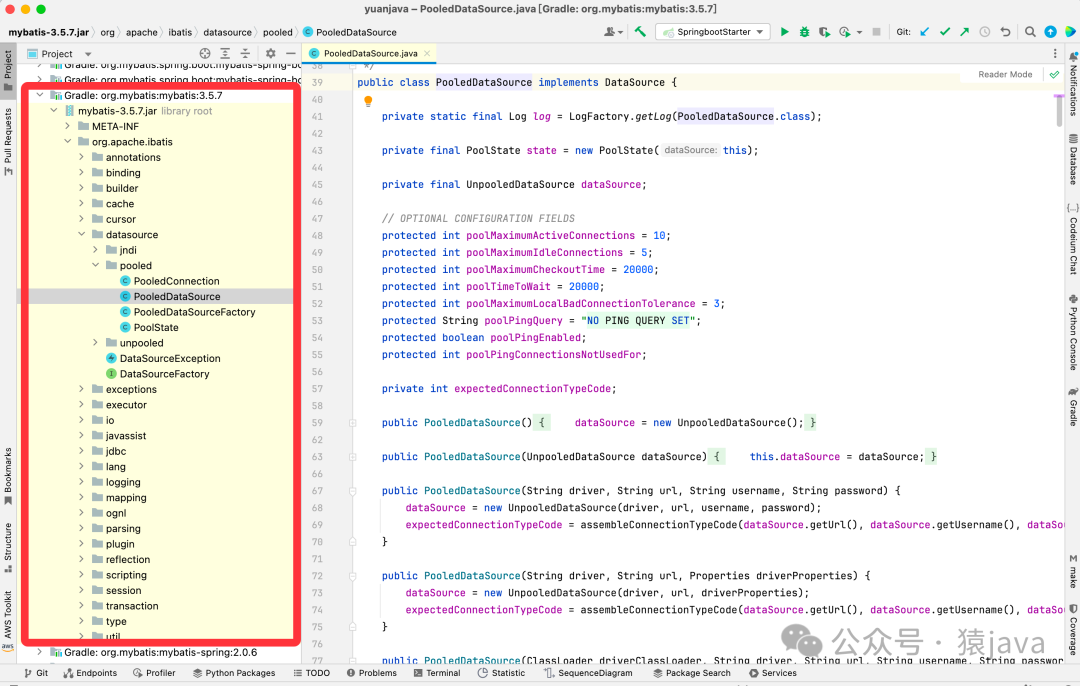This screenshot has height=686, width=1080.
Task: Open SpringbootStarter run configuration dropdown
Action: coord(714,32)
